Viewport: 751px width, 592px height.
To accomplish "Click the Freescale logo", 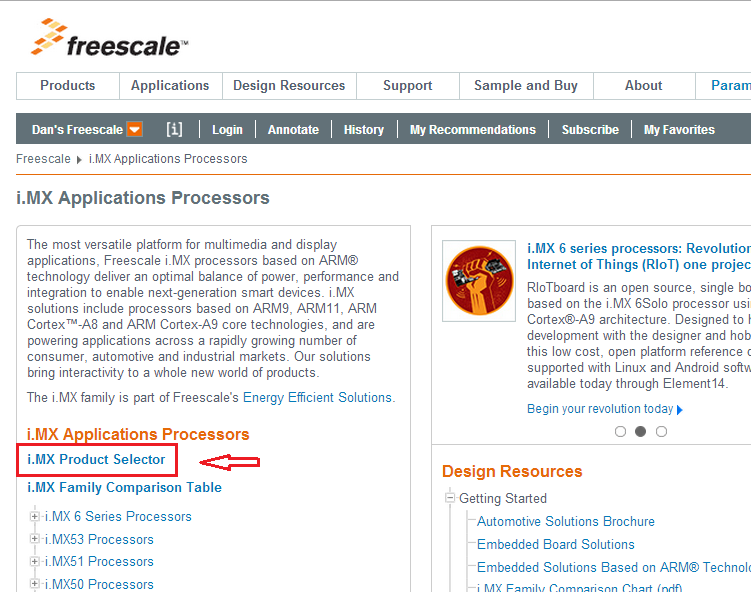I will 110,38.
